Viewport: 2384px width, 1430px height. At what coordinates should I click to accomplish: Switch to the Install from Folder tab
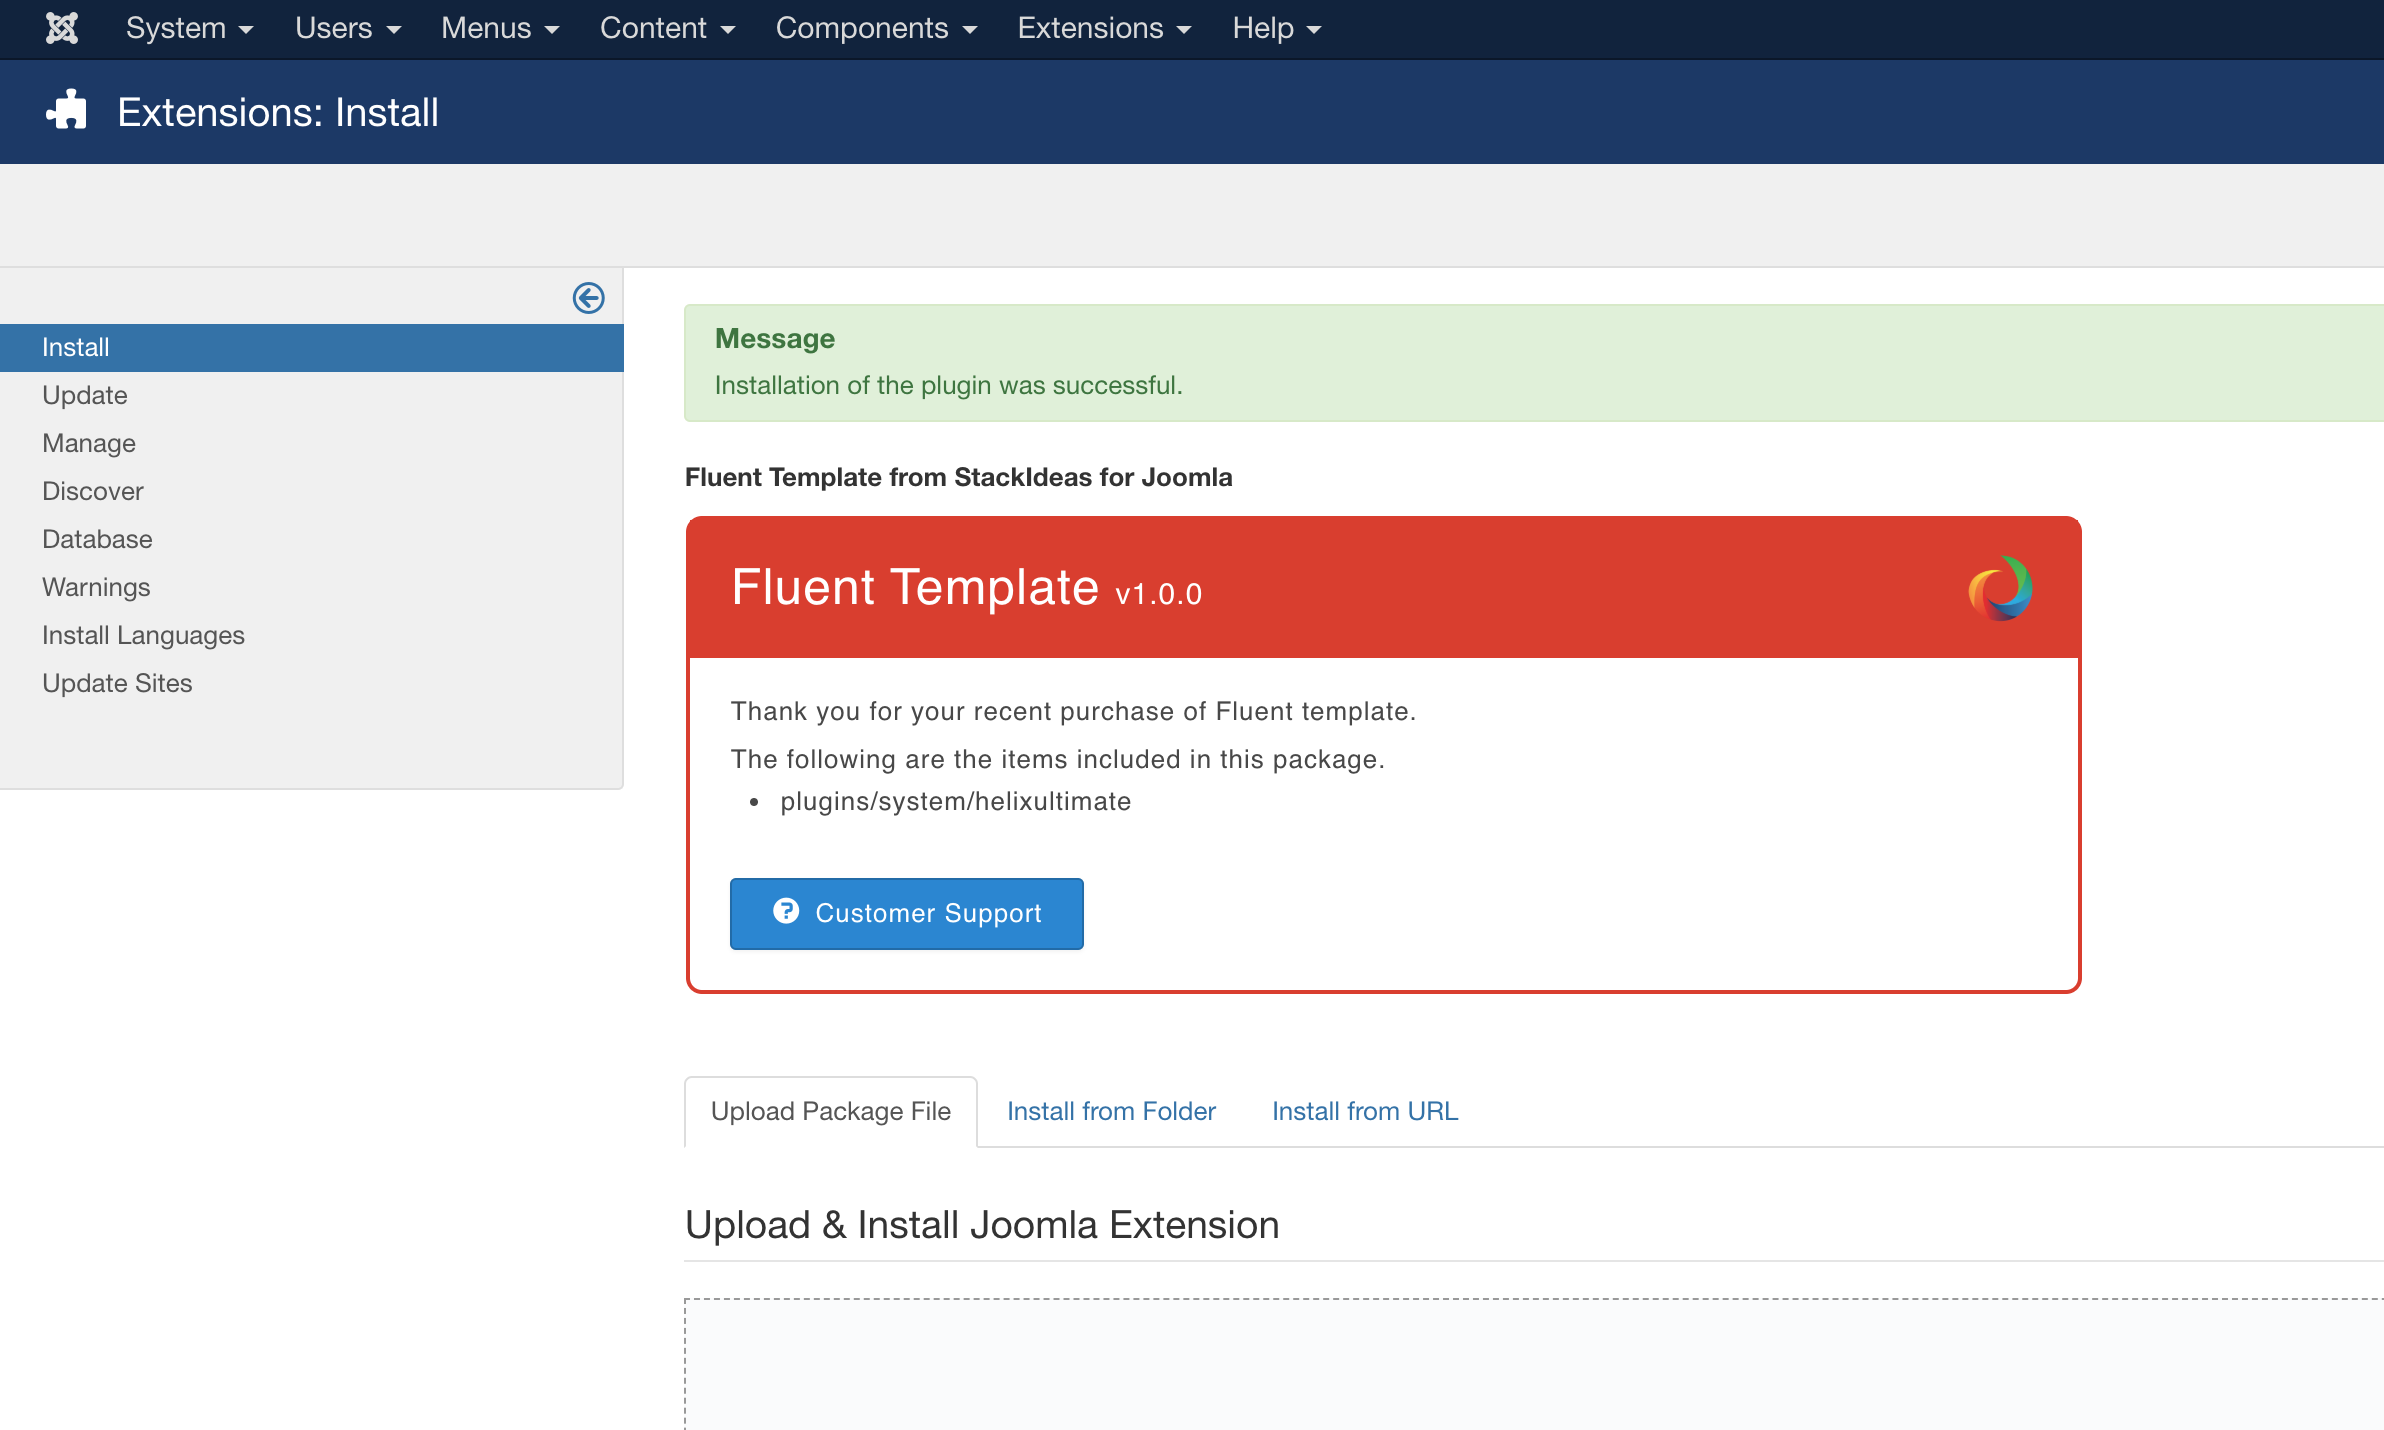[1111, 1111]
